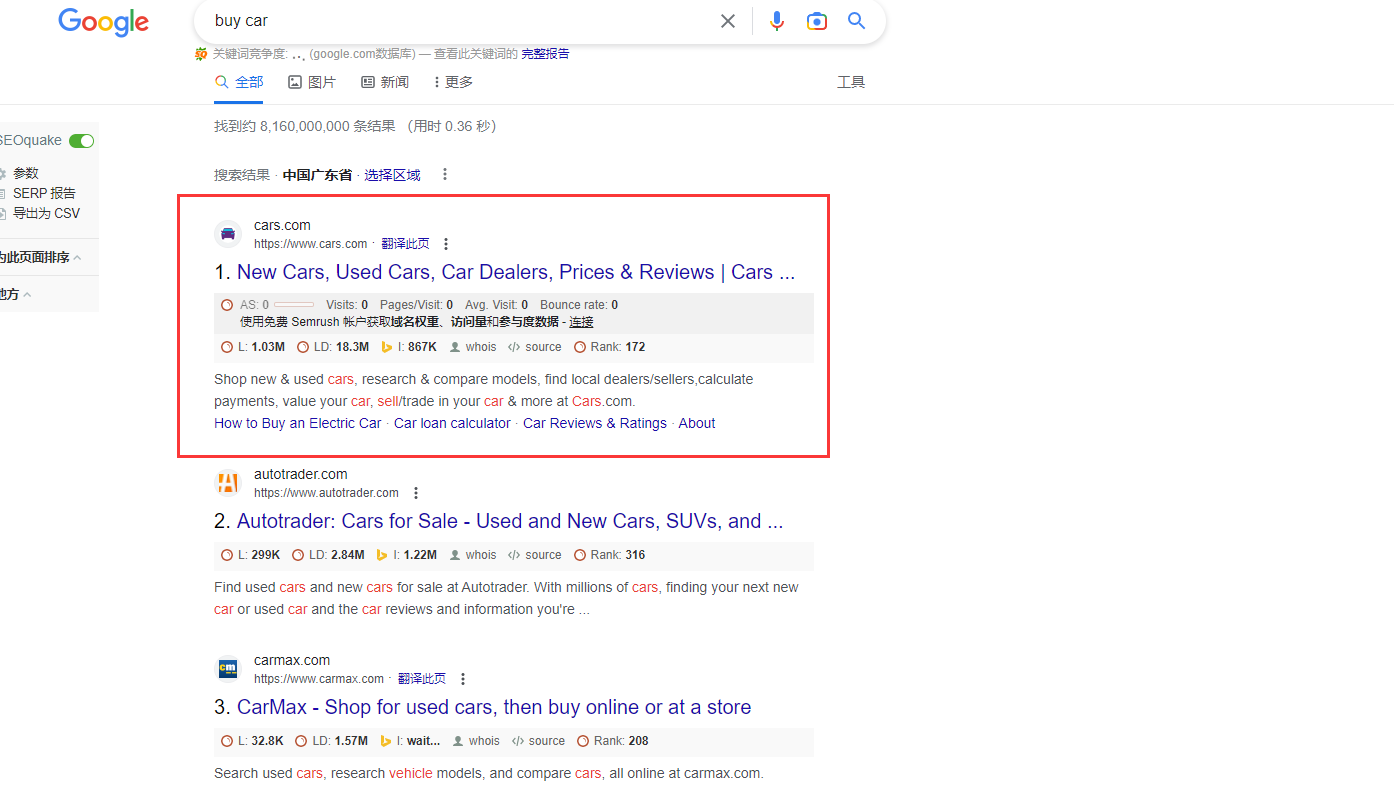Click Rank: 316 metric for autotrader

[610, 555]
